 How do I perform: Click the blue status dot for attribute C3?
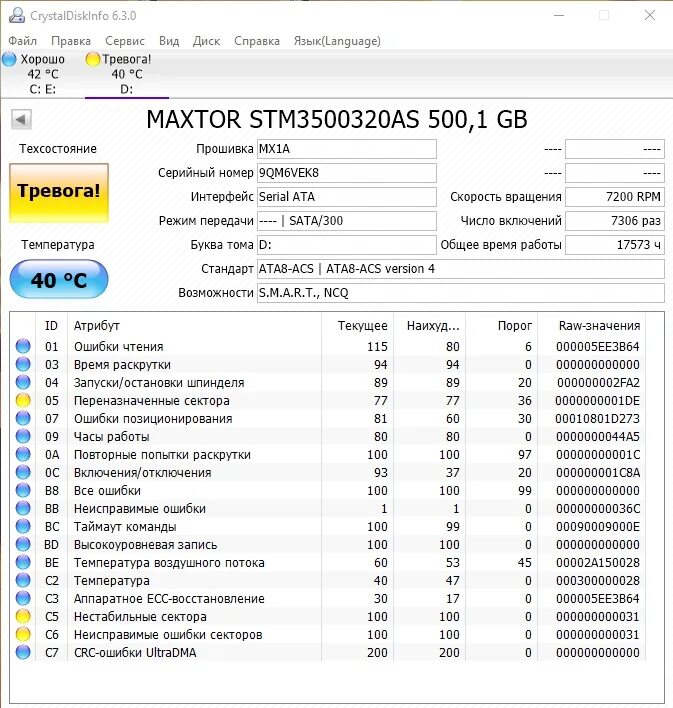pos(23,598)
